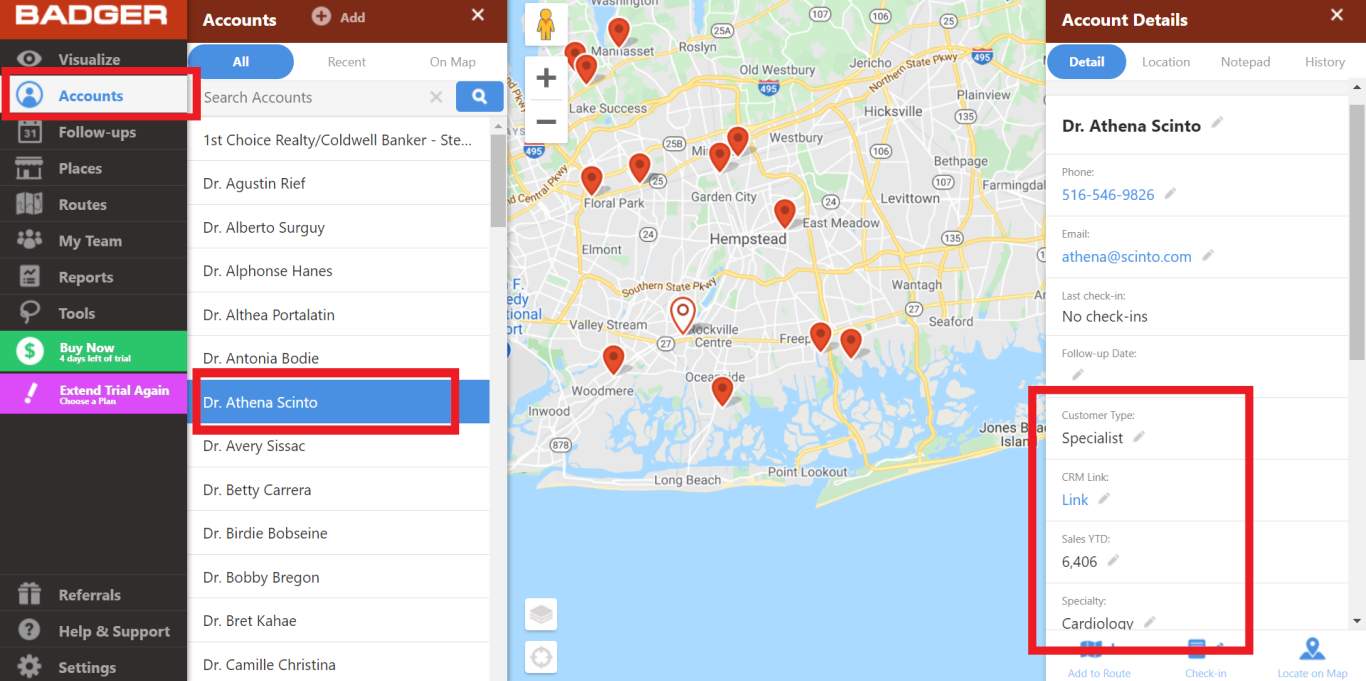
Task: Click the Add to Route icon
Action: click(x=1091, y=648)
